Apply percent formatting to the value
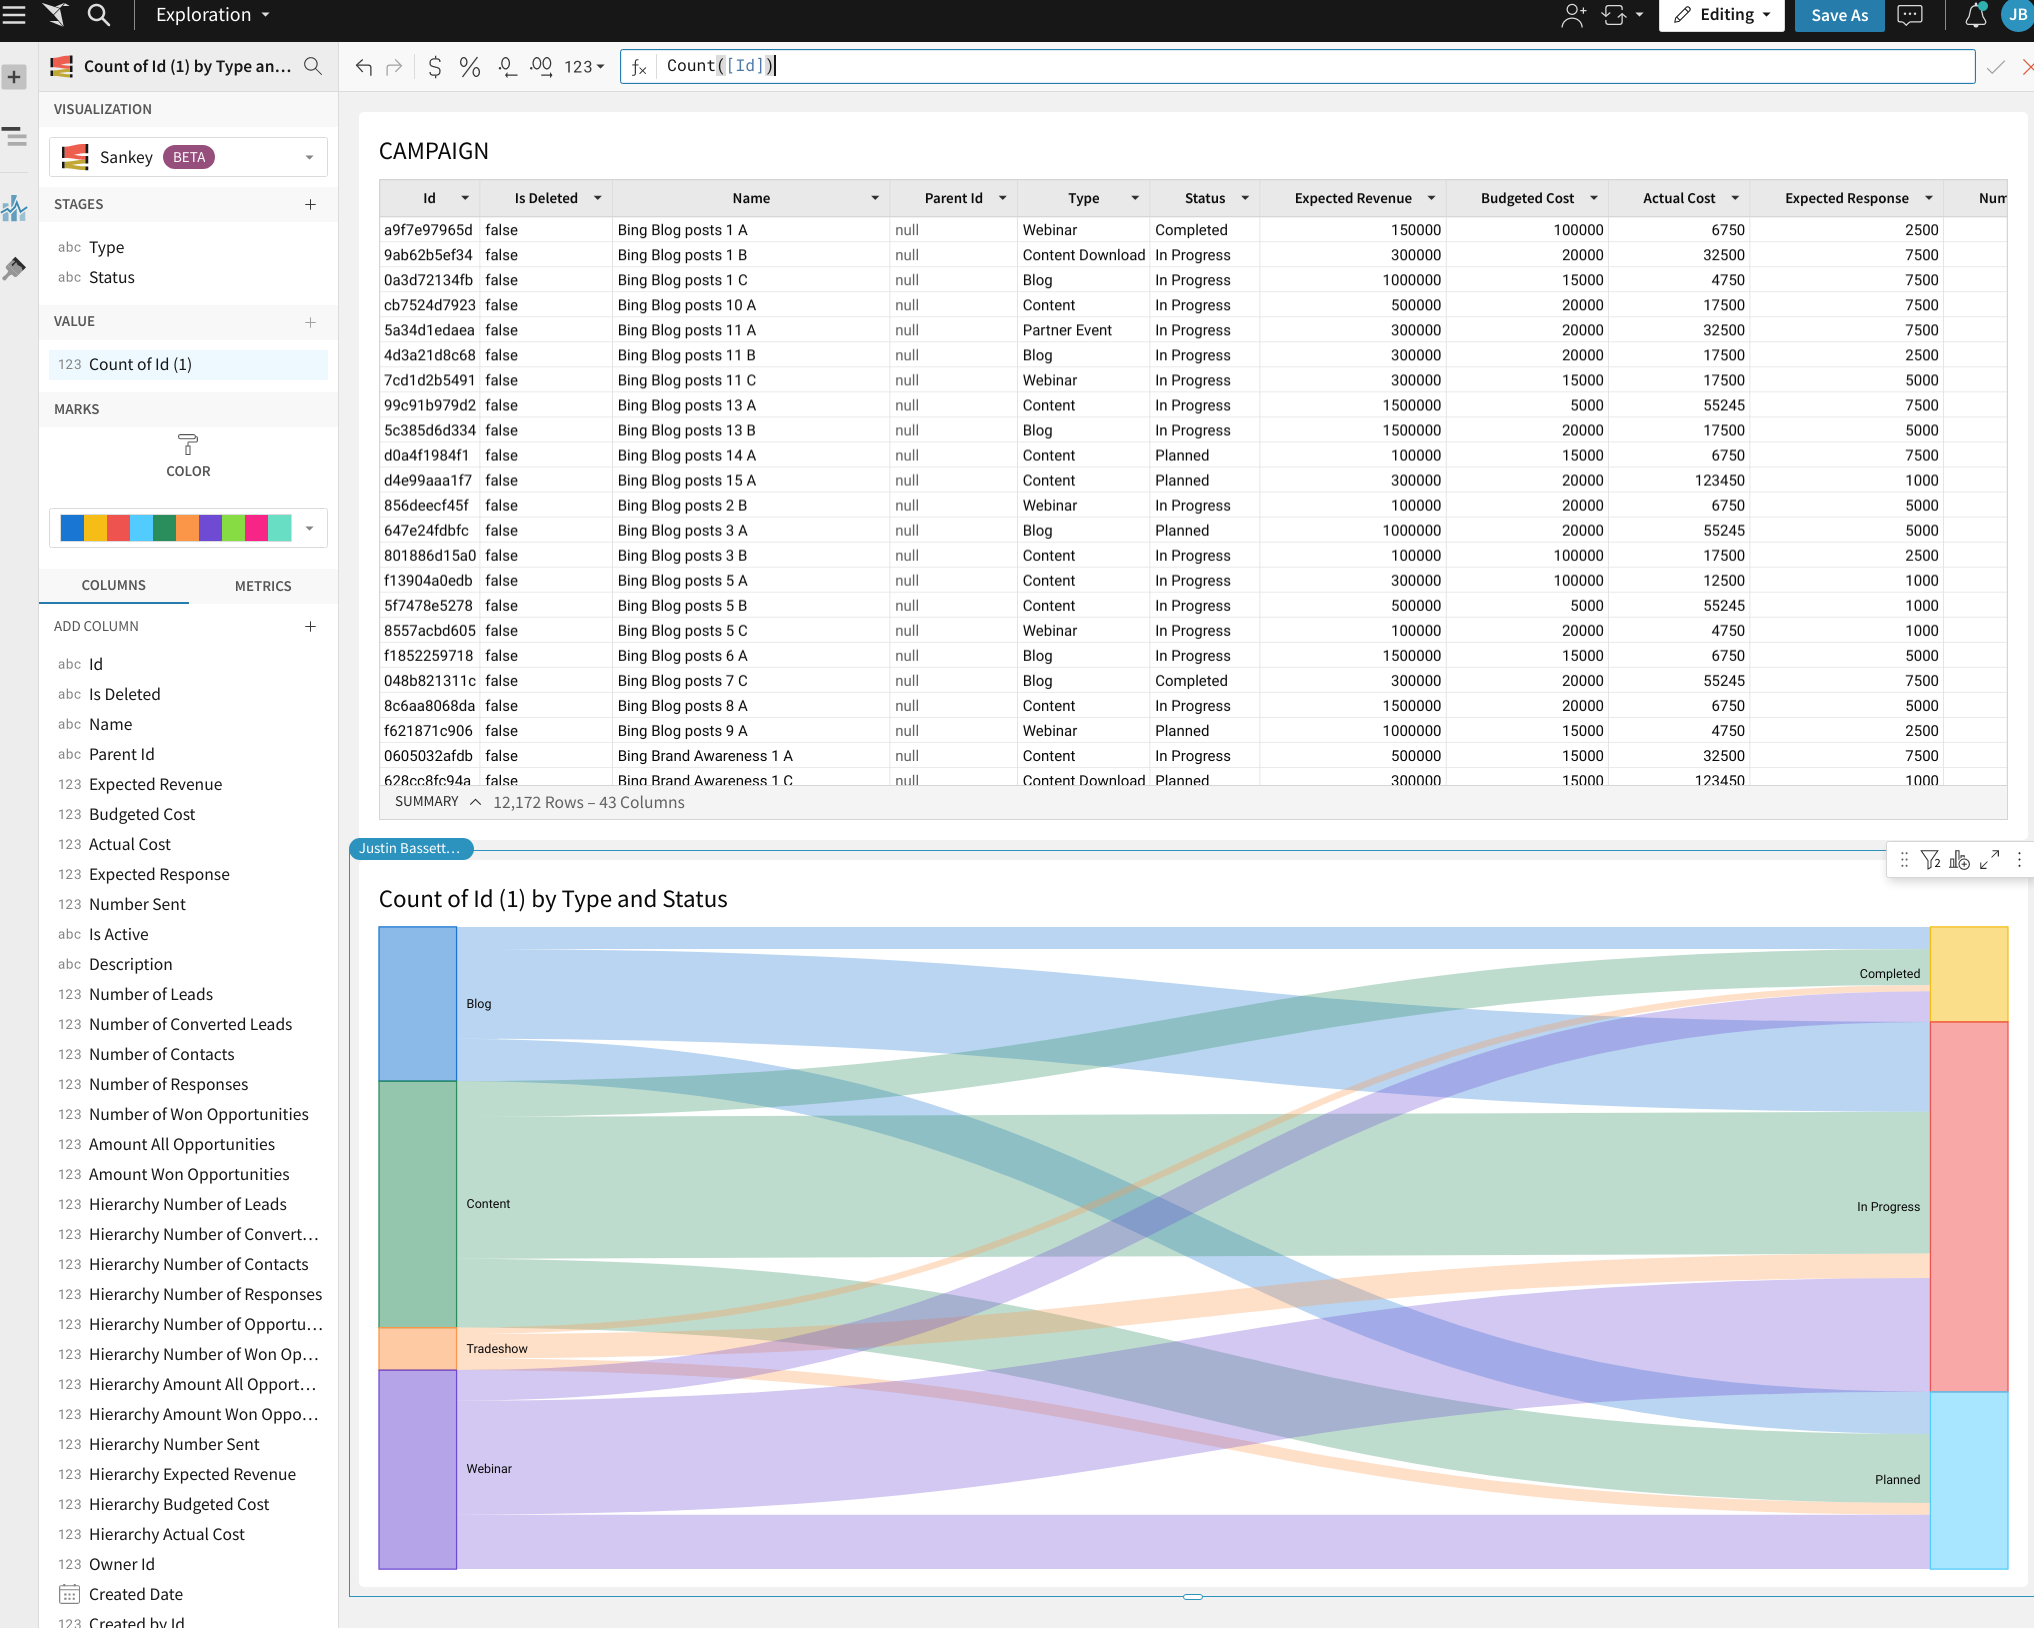This screenshot has height=1628, width=2034. pyautogui.click(x=469, y=66)
